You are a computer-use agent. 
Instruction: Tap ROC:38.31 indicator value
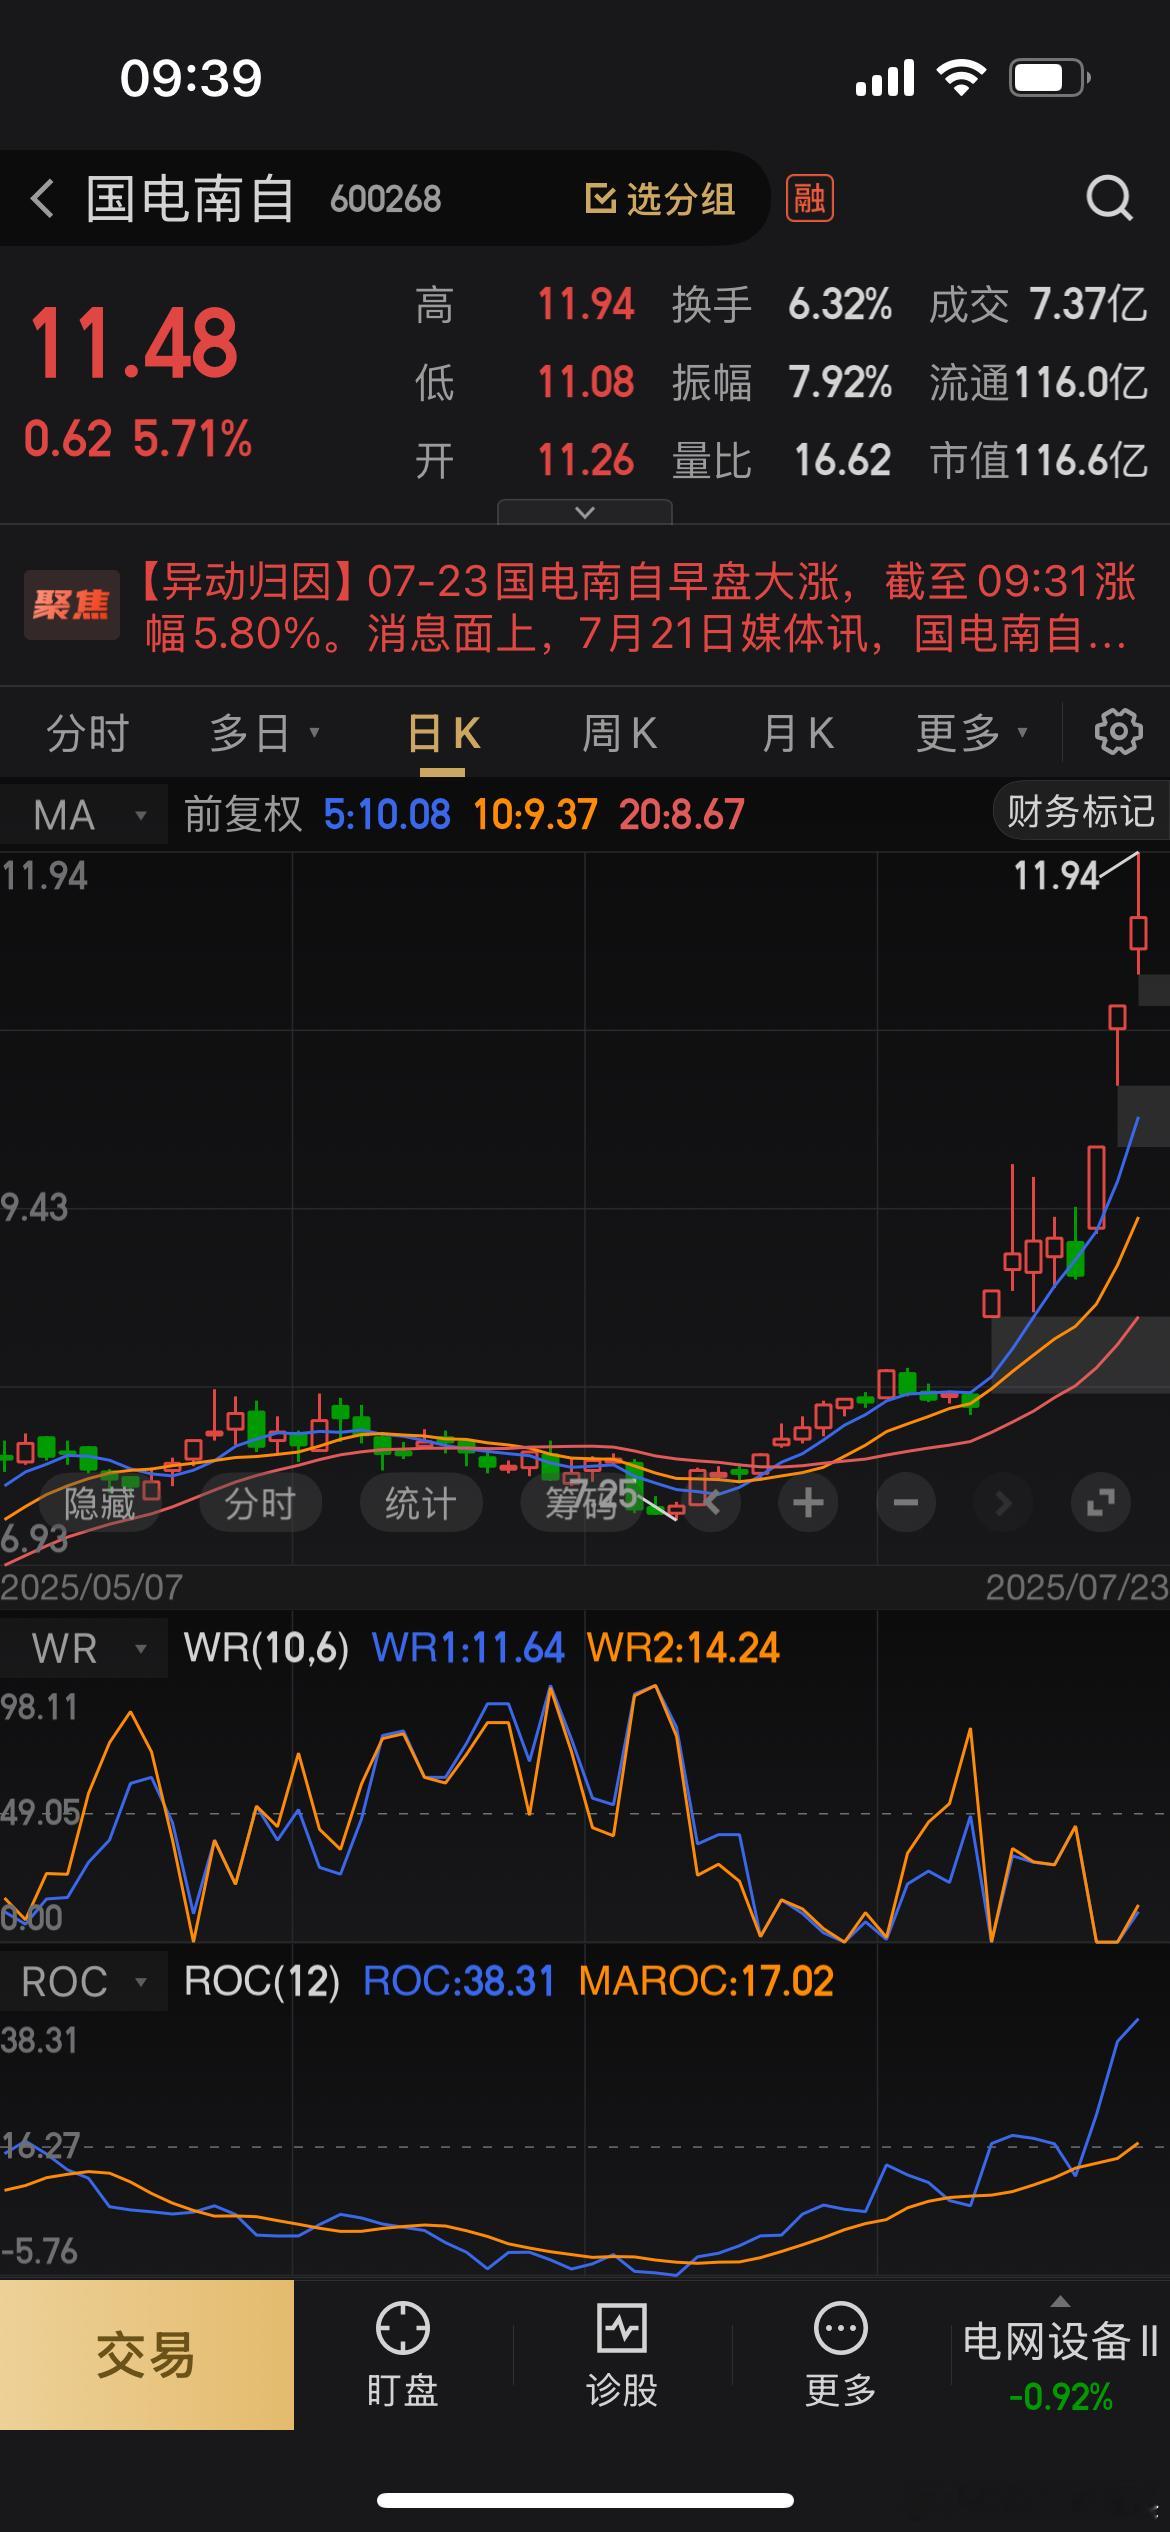[459, 1981]
